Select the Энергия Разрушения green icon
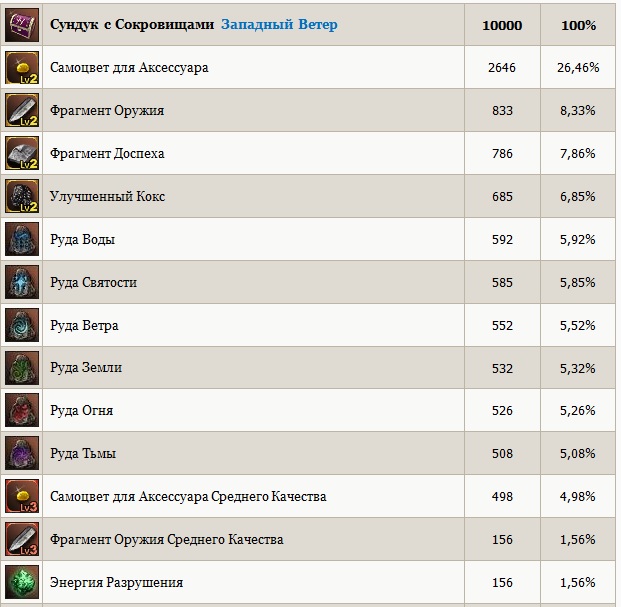621x607 pixels. click(22, 582)
